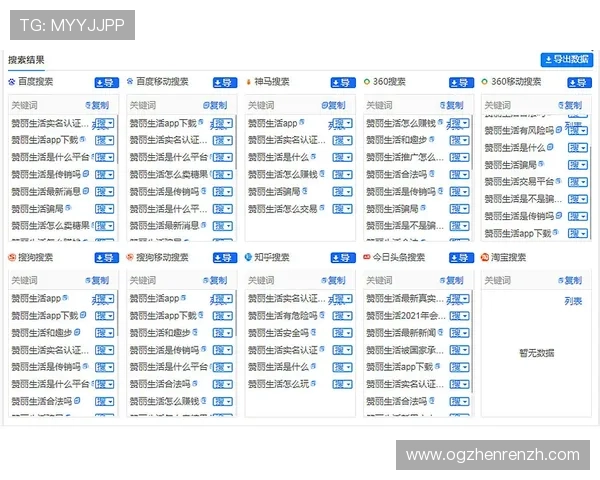Copy keywords in the 360搜索 panel via 复制
Image resolution: width=600 pixels, height=480 pixels.
[x=452, y=105]
